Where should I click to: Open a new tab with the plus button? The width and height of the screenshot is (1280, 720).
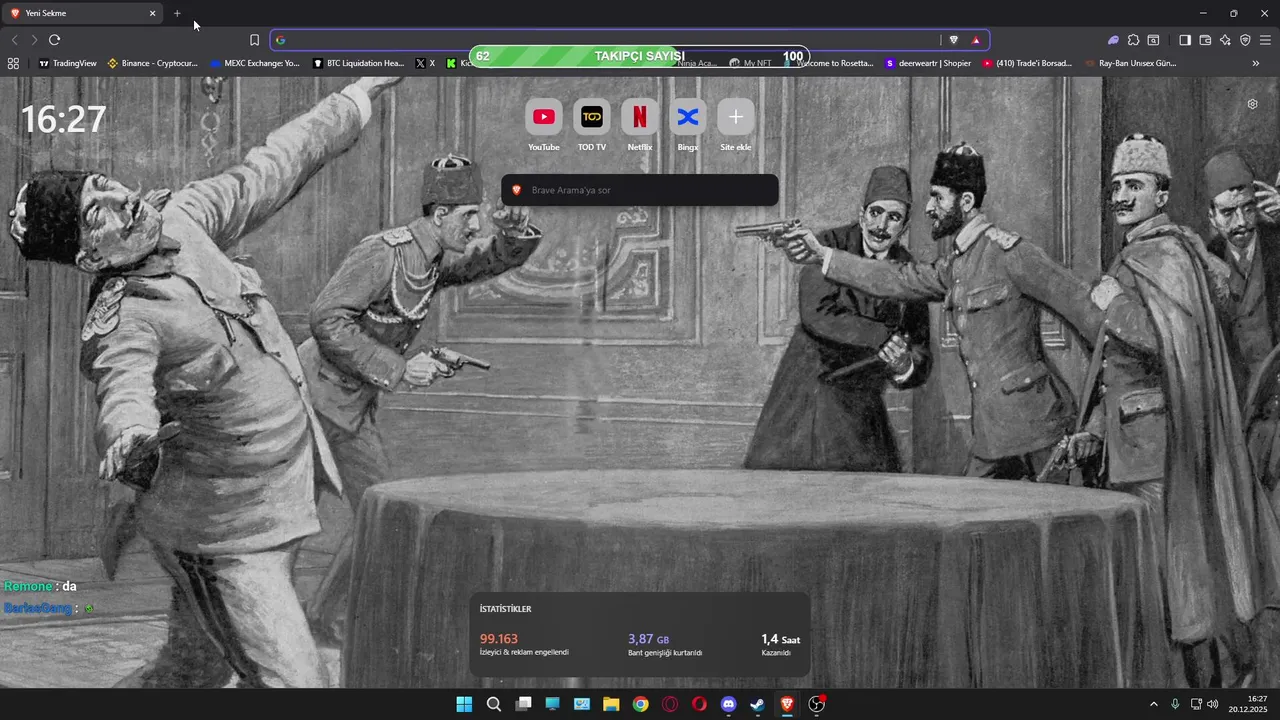(x=177, y=13)
